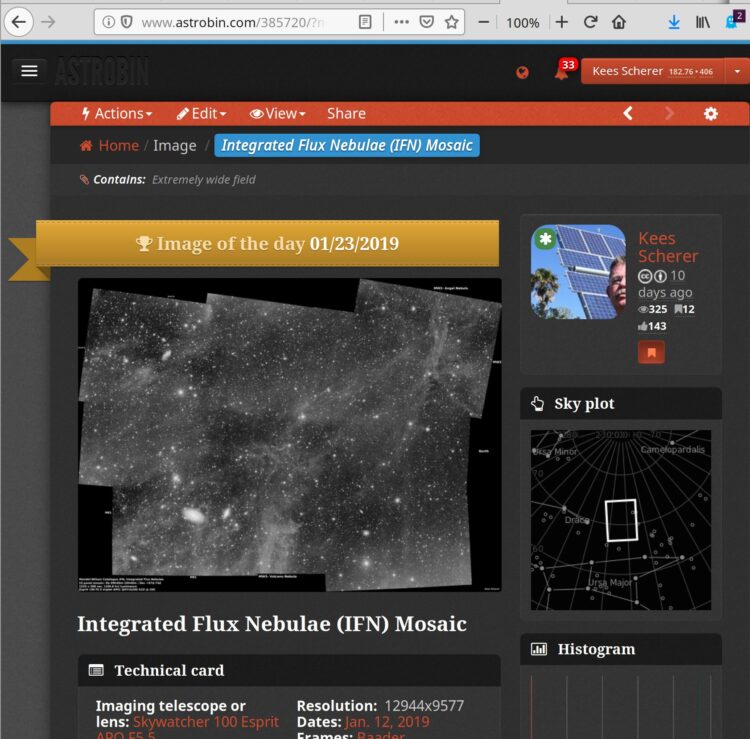The width and height of the screenshot is (750, 739).
Task: Open the IFN mosaic main image
Action: 290,435
